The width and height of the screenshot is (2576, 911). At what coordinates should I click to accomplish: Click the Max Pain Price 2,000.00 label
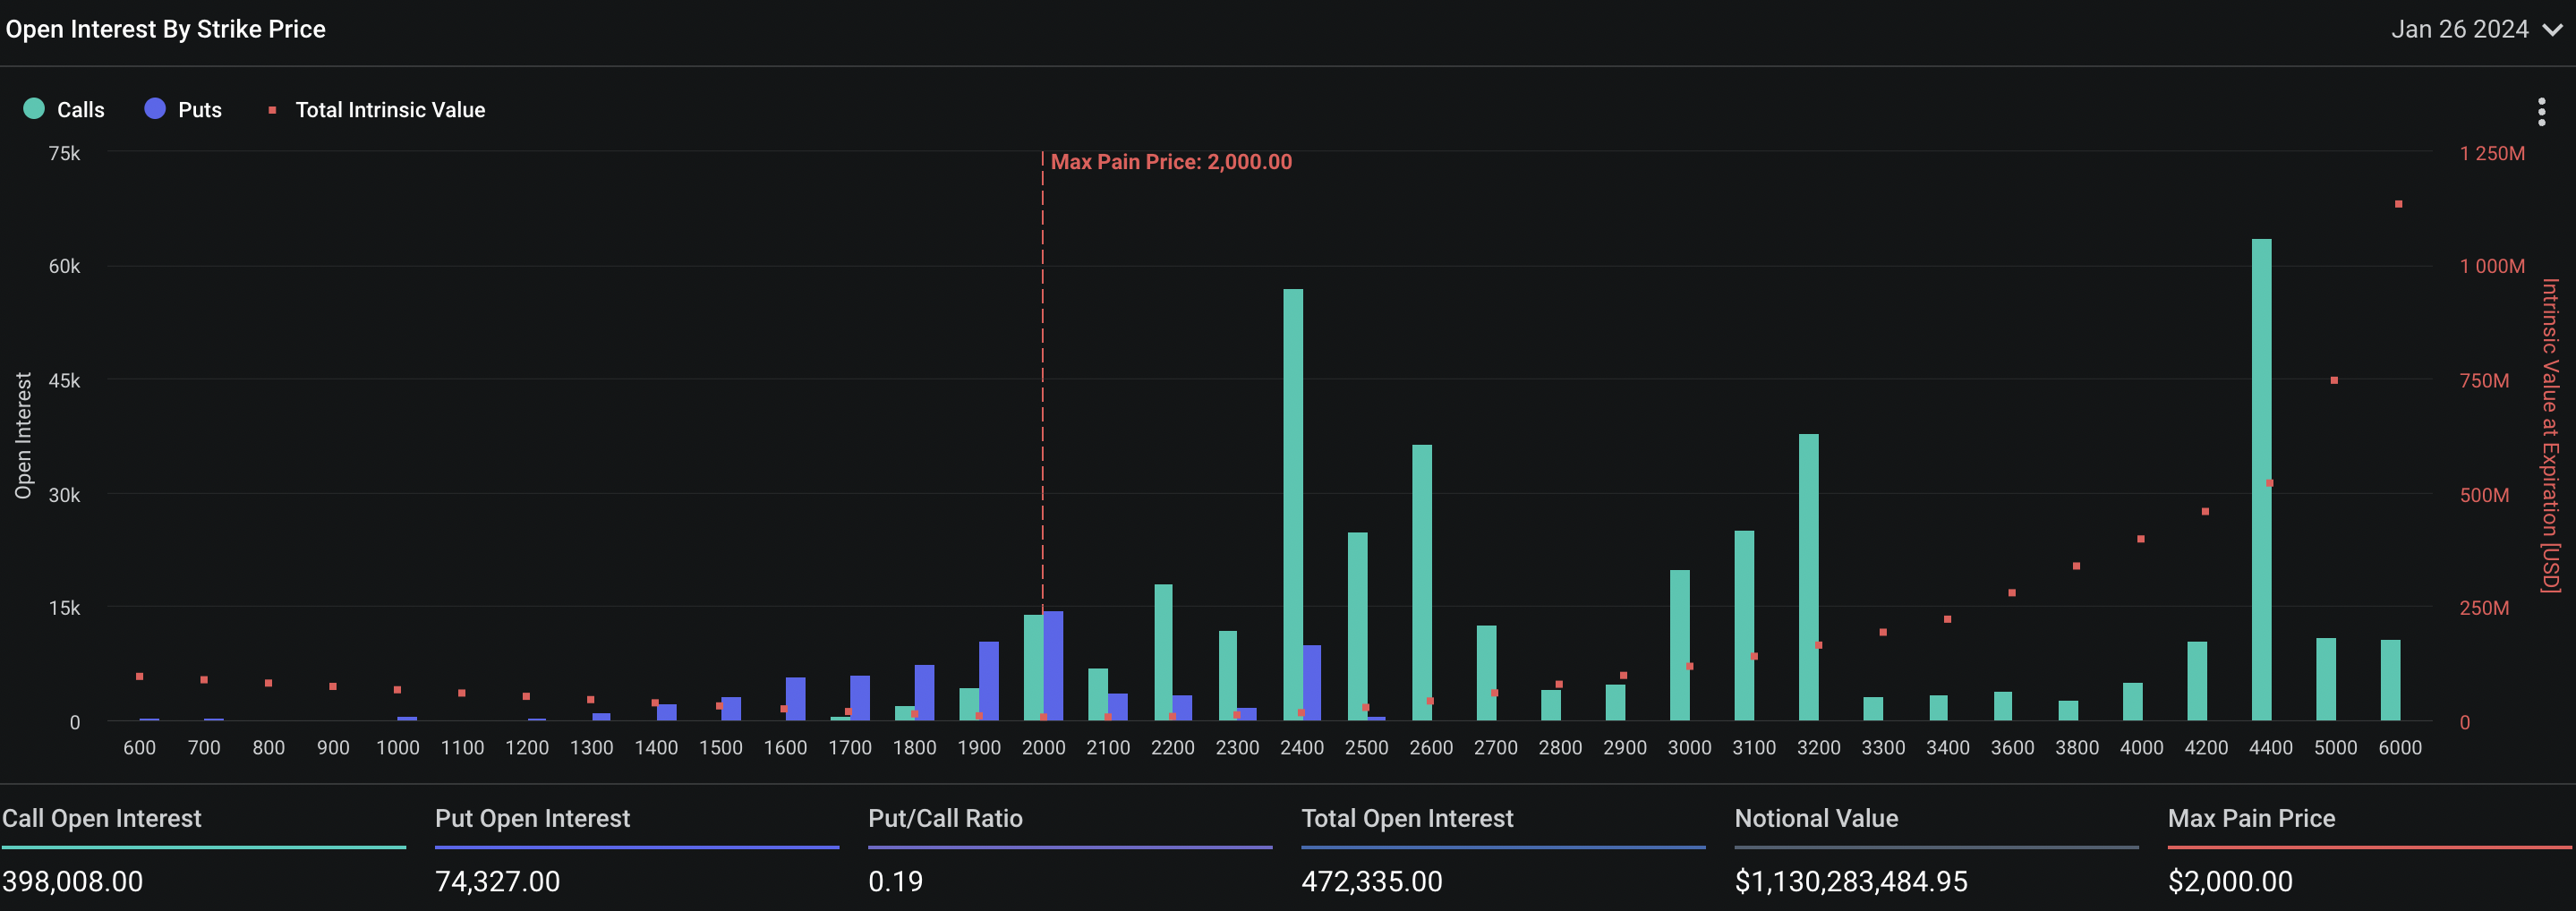coord(1170,162)
